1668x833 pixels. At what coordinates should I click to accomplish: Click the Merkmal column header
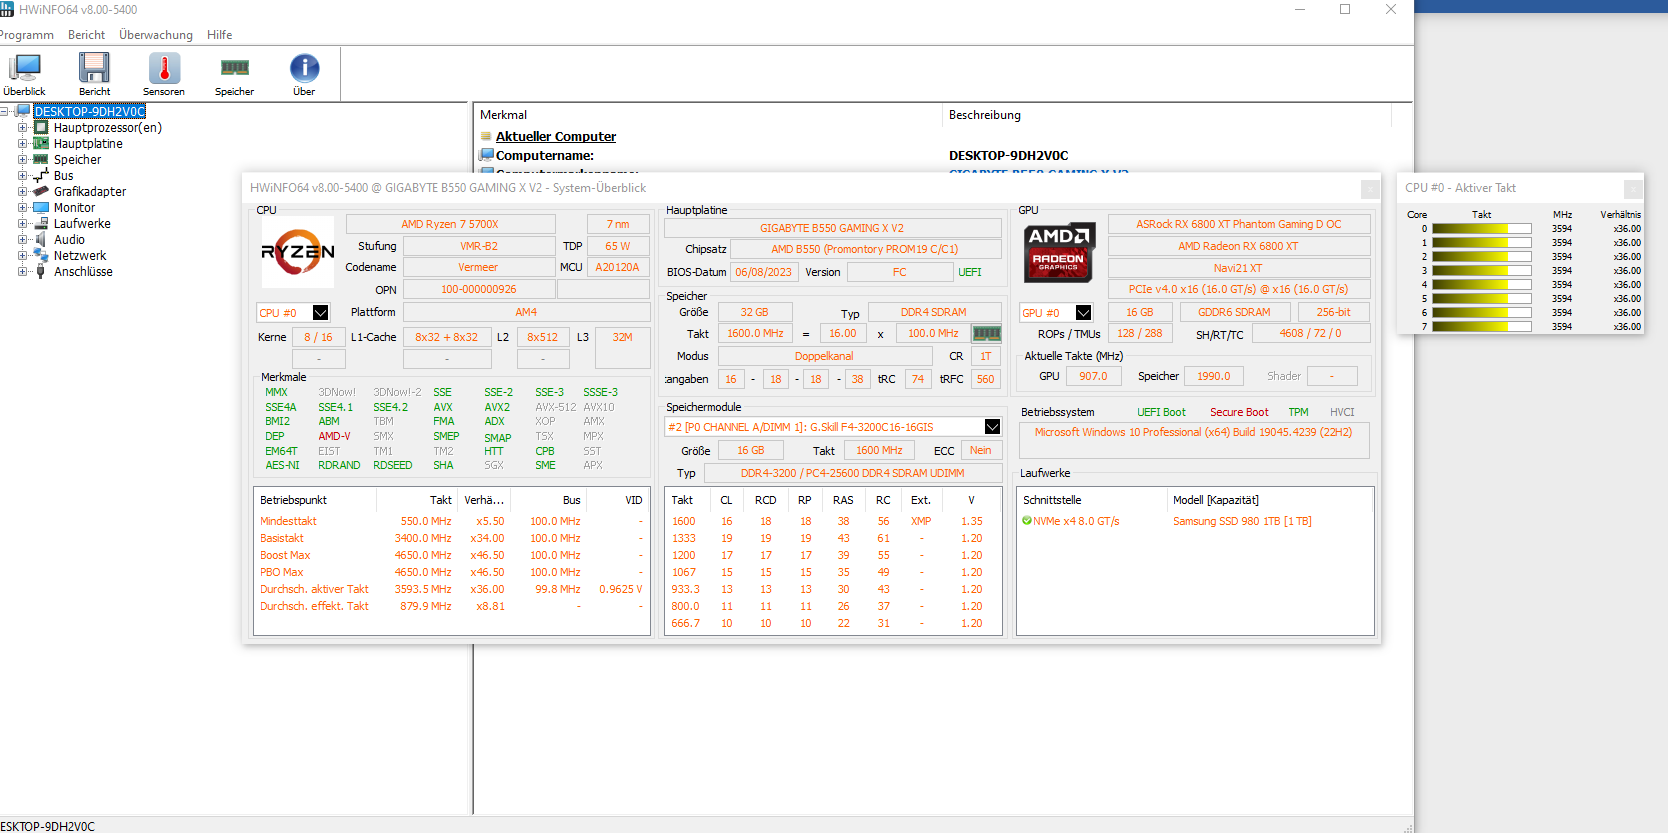tap(708, 115)
